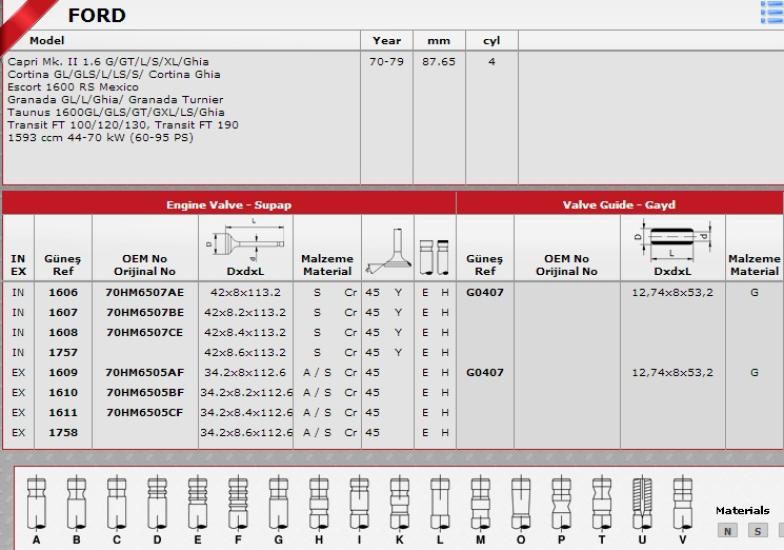
Task: Open Güneş reference 1606 valve row
Action: pyautogui.click(x=63, y=292)
